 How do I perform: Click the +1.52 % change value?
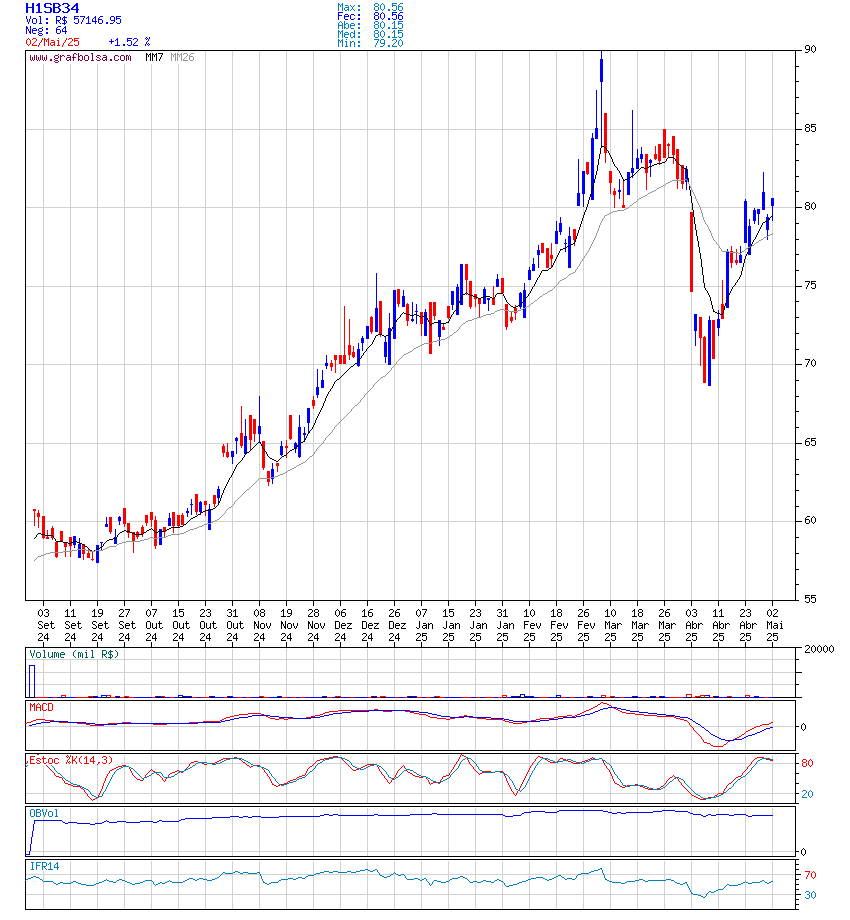pyautogui.click(x=129, y=42)
